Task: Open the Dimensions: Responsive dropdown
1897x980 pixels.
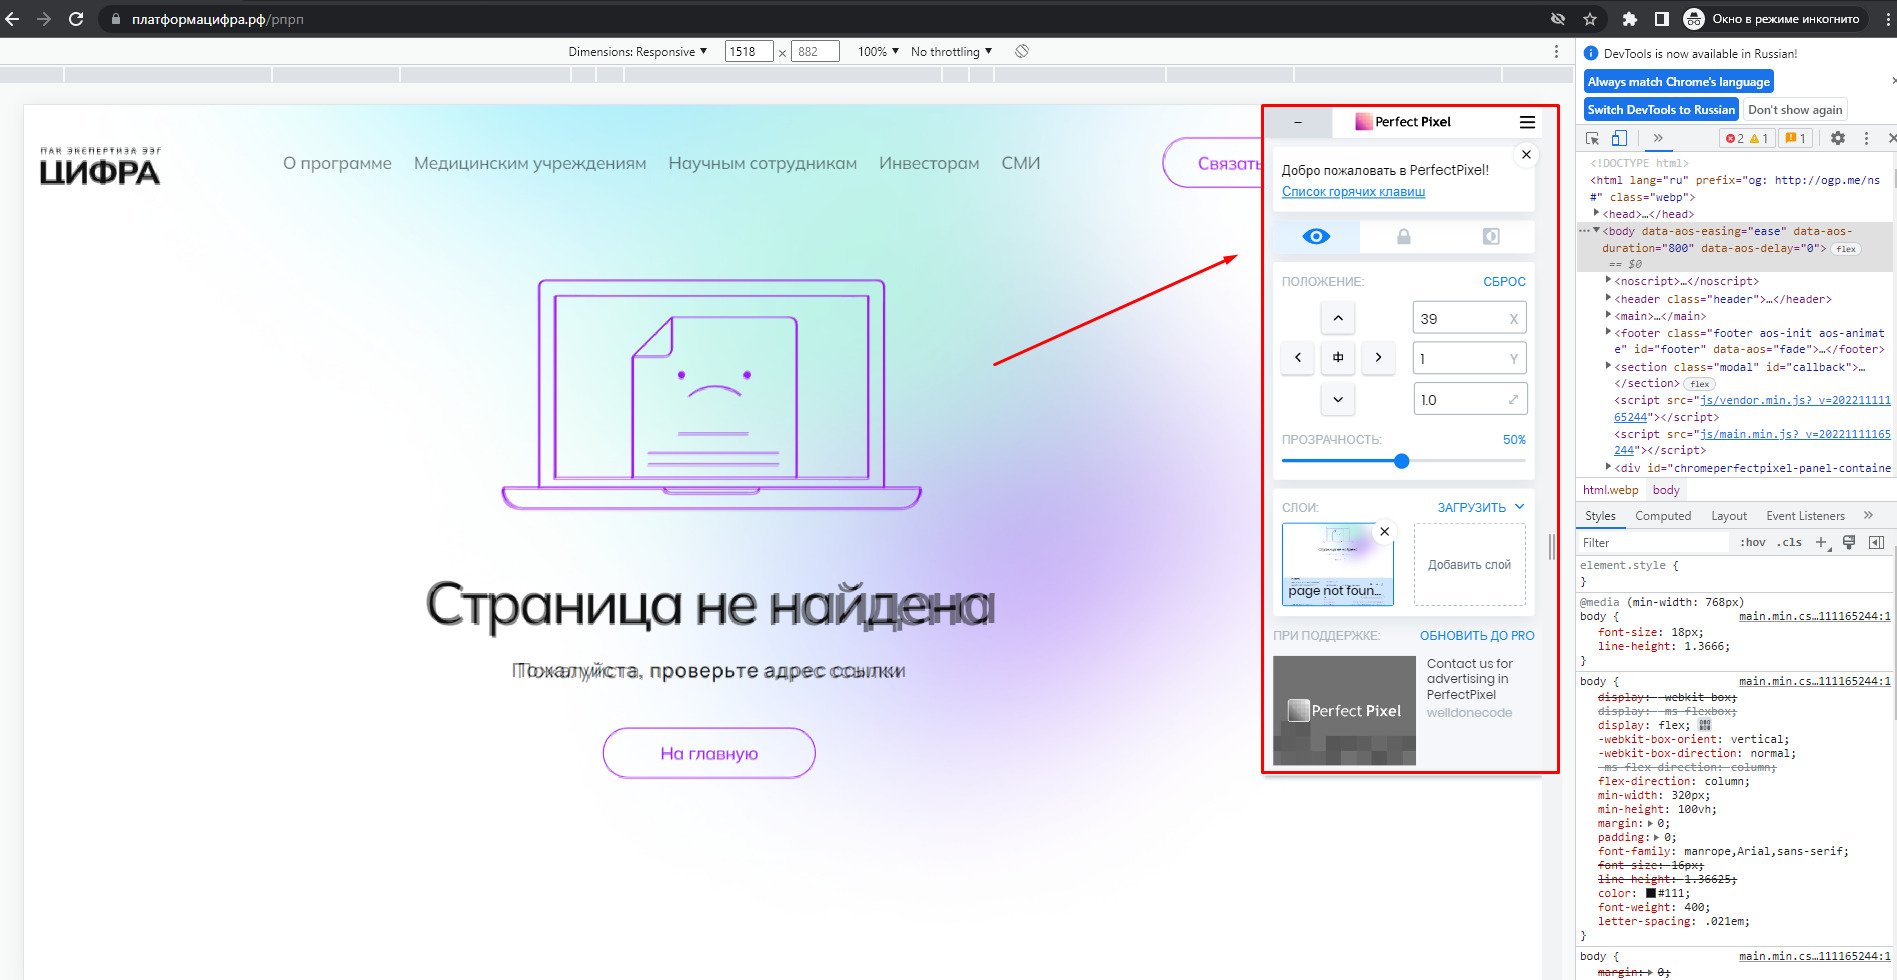Action: (637, 51)
